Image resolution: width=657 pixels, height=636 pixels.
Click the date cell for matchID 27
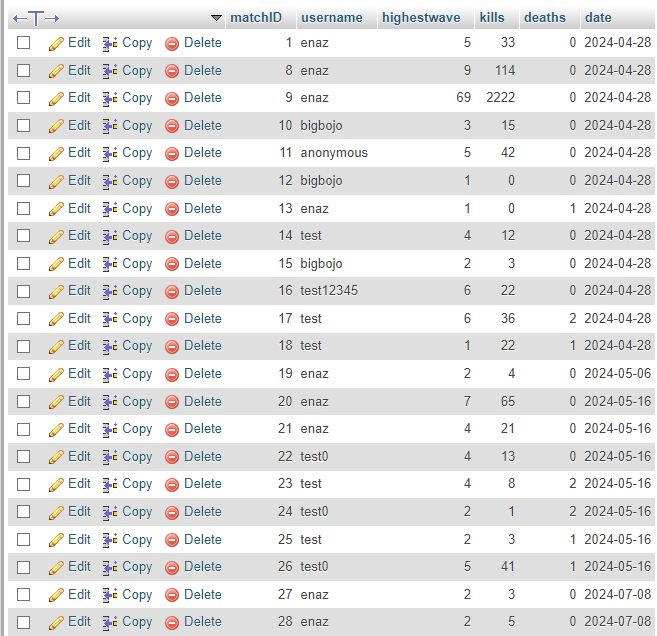pyautogui.click(x=617, y=595)
